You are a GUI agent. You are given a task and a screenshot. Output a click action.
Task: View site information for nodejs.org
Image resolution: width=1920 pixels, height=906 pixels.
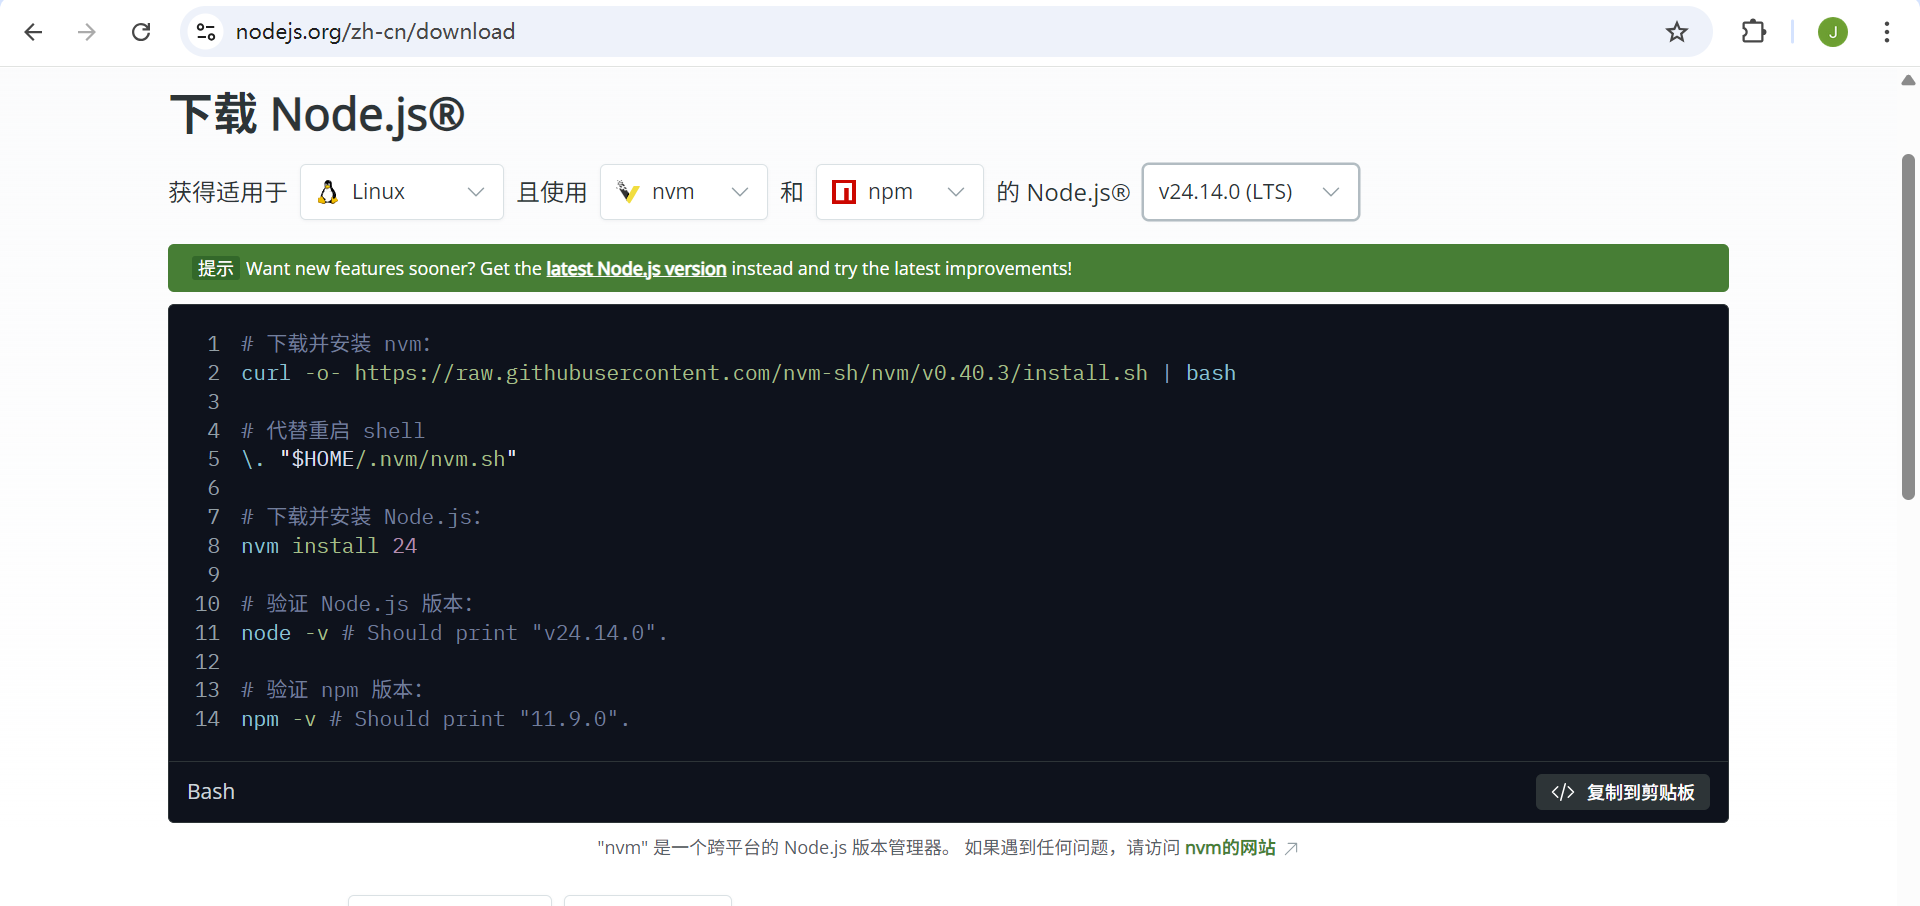[207, 32]
